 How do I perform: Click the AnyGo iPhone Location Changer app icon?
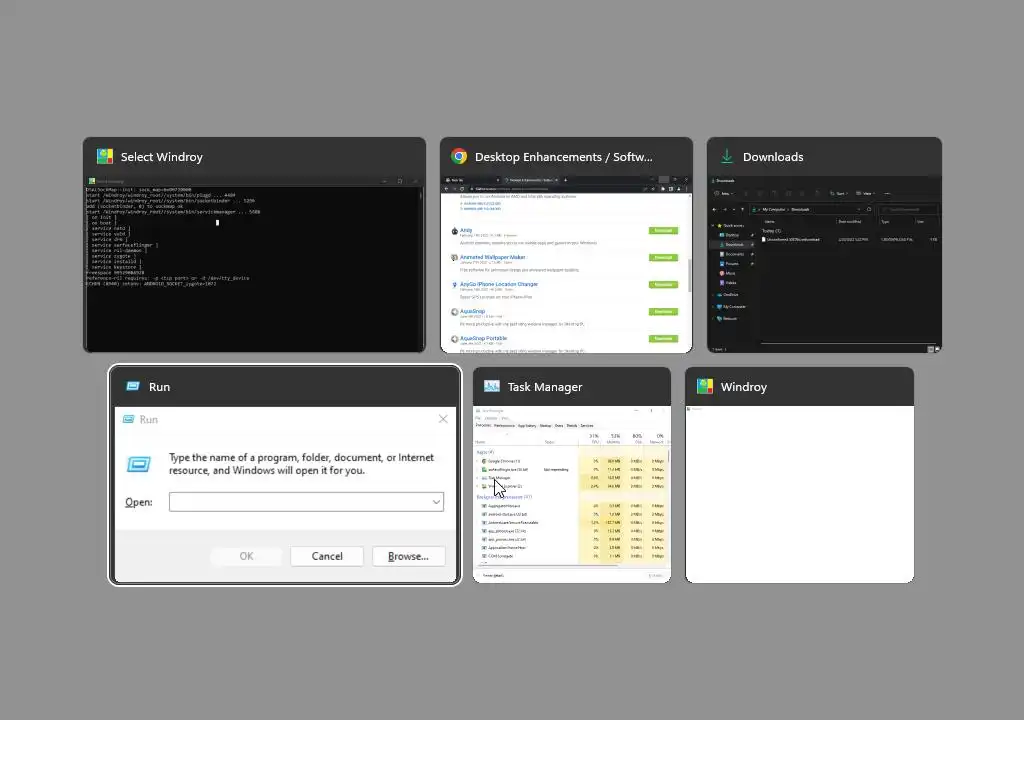pos(455,285)
